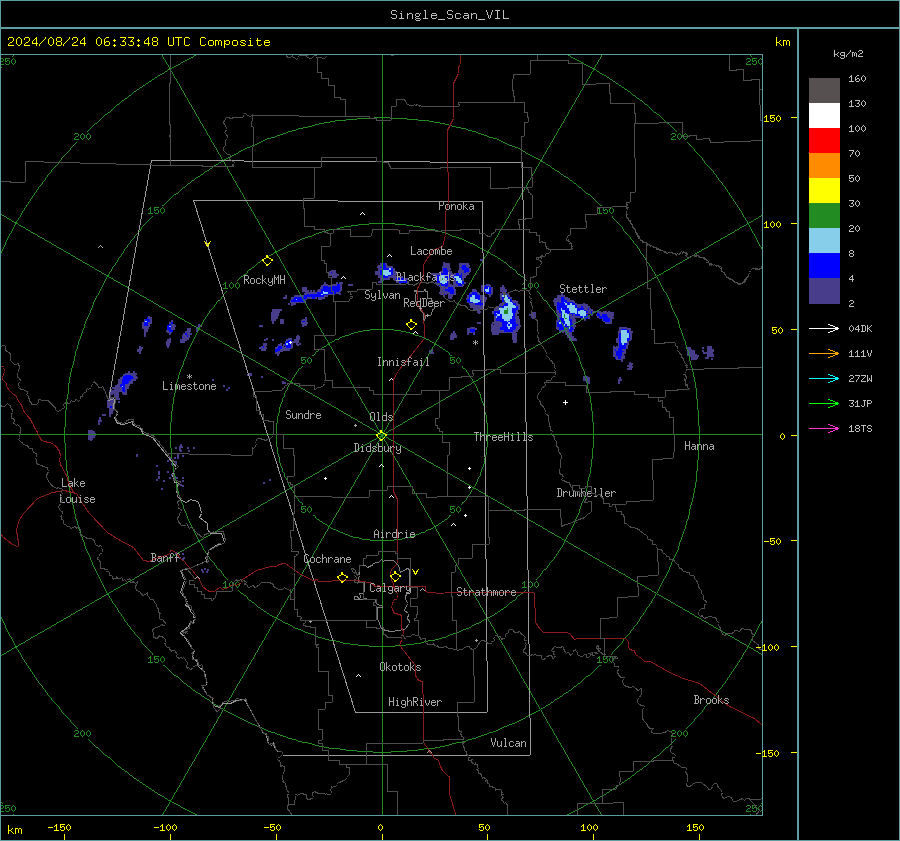Screen dimensions: 900x841
Task: Click the Vulcan town label
Action: click(508, 743)
